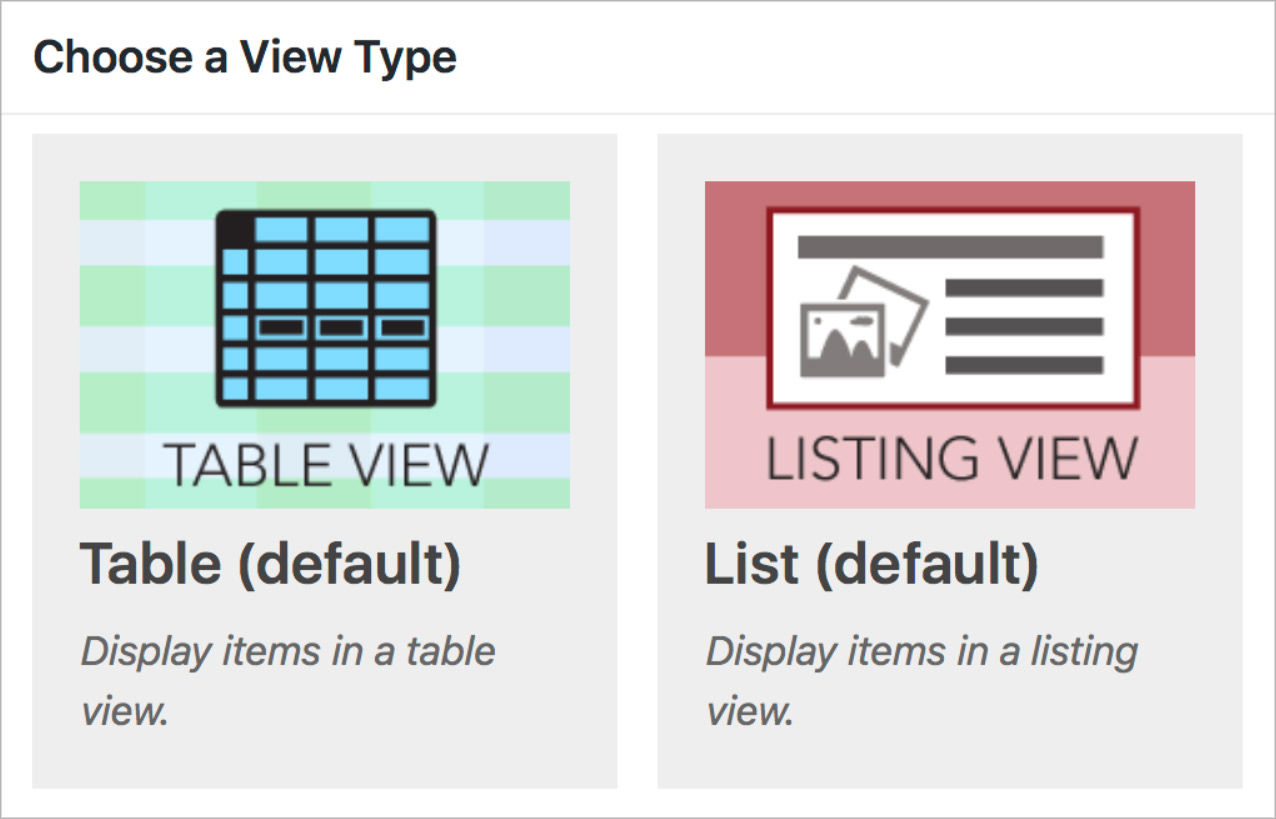Screen dimensions: 1276x819
Task: Click the highlighted dark row in the table icon
Action: [341, 327]
